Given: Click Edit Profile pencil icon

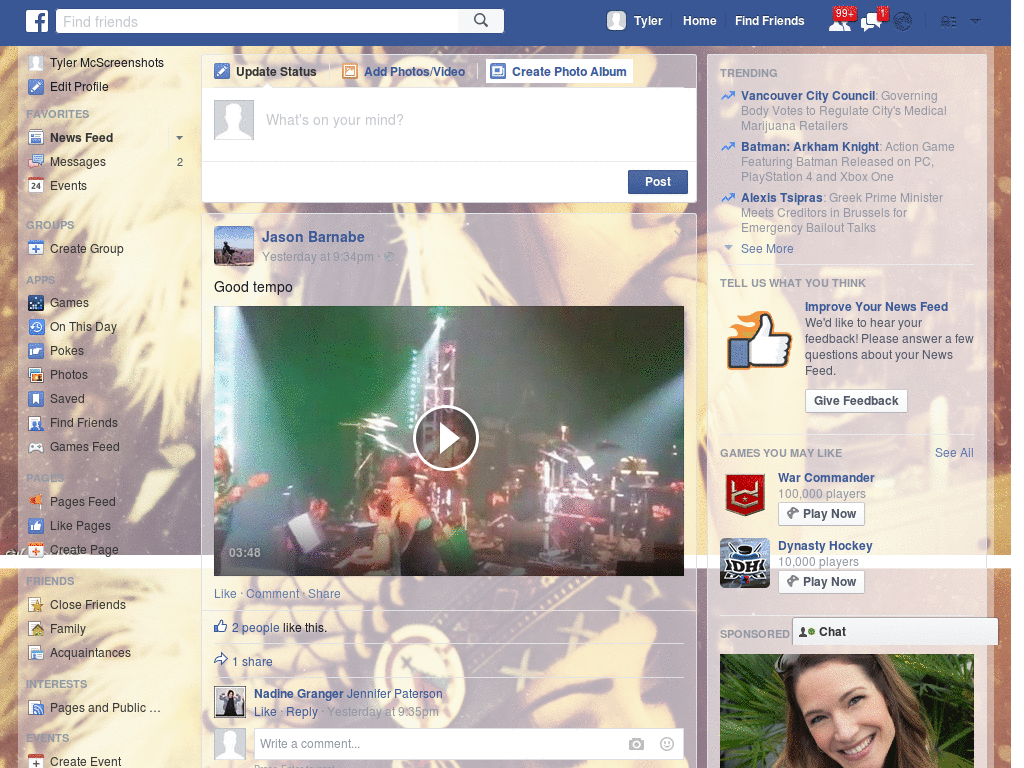Looking at the screenshot, I should click(x=37, y=86).
